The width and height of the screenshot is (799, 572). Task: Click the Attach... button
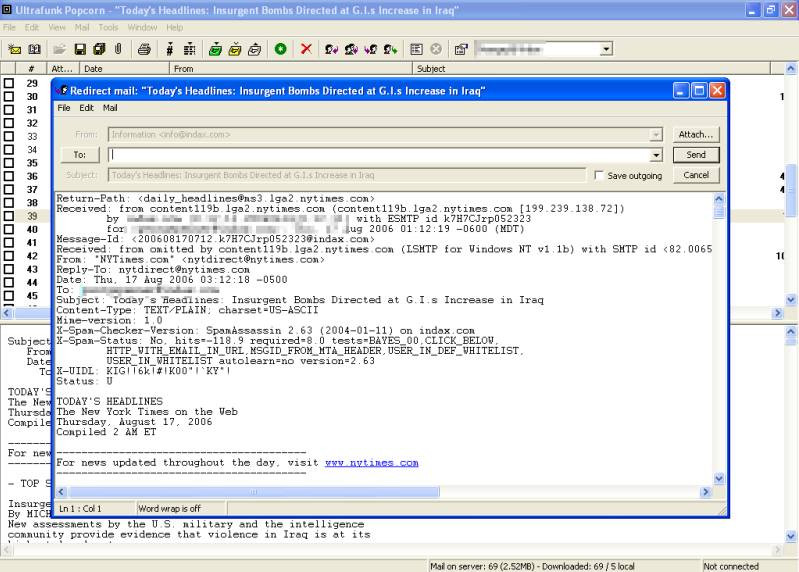pyautogui.click(x=696, y=134)
